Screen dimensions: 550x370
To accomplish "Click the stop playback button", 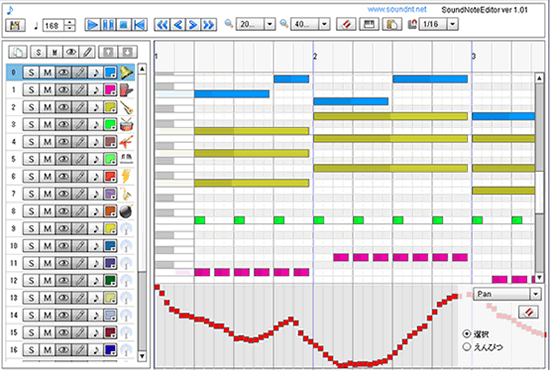I will tap(124, 25).
